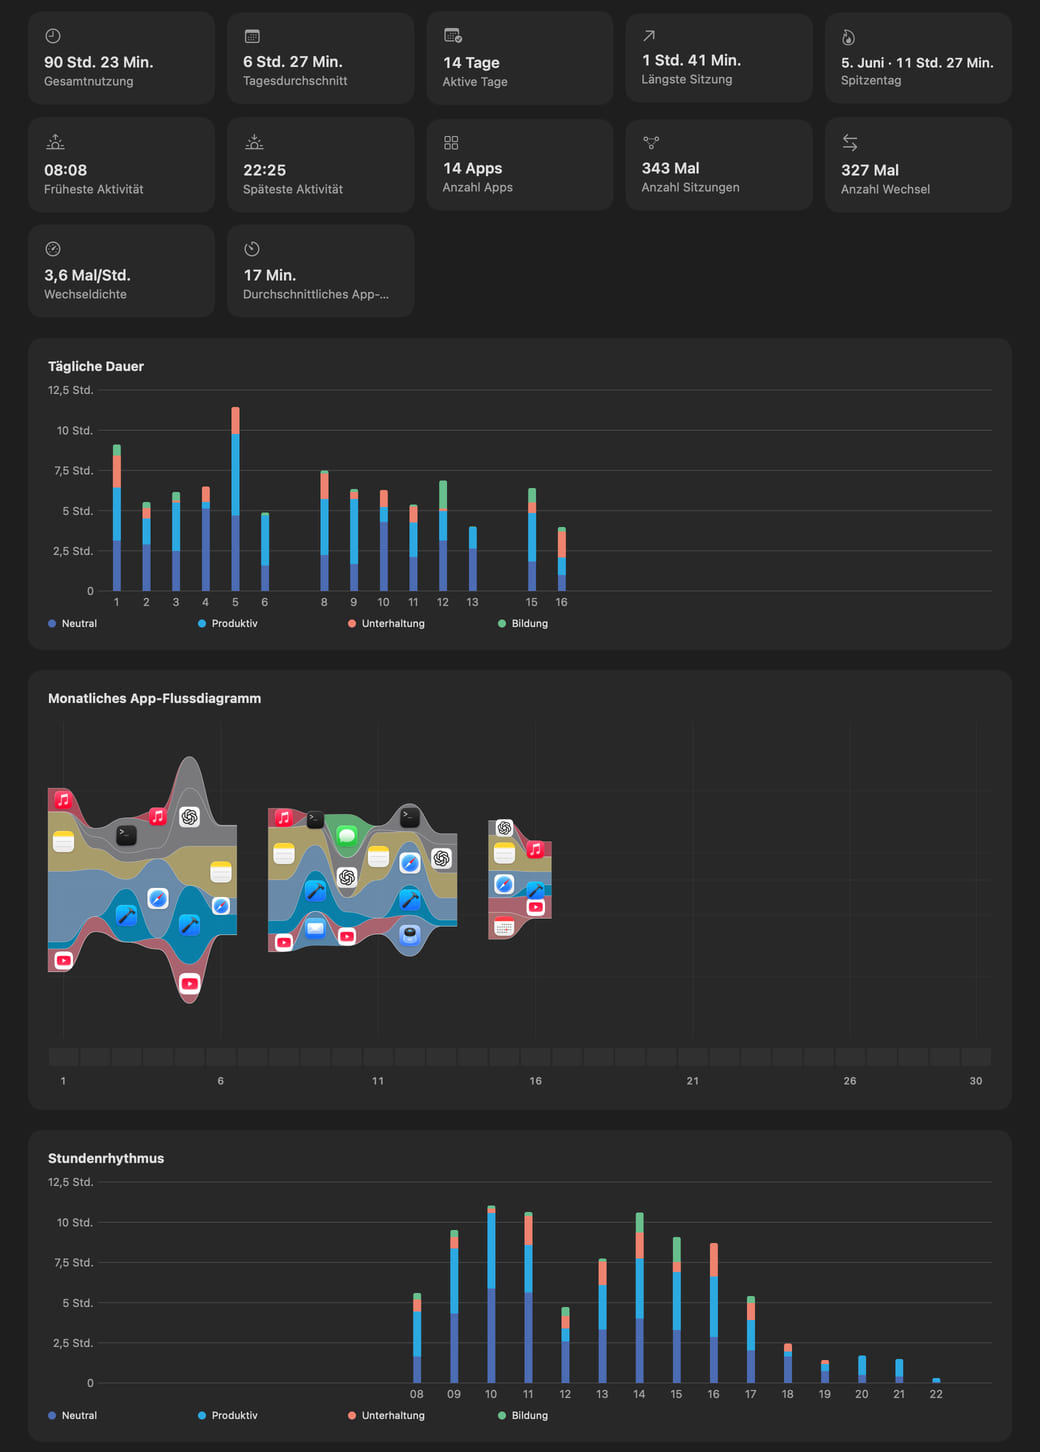The image size is (1040, 1452).
Task: Select the day 5 bar in Tägliche Dauer
Action: coord(235,499)
